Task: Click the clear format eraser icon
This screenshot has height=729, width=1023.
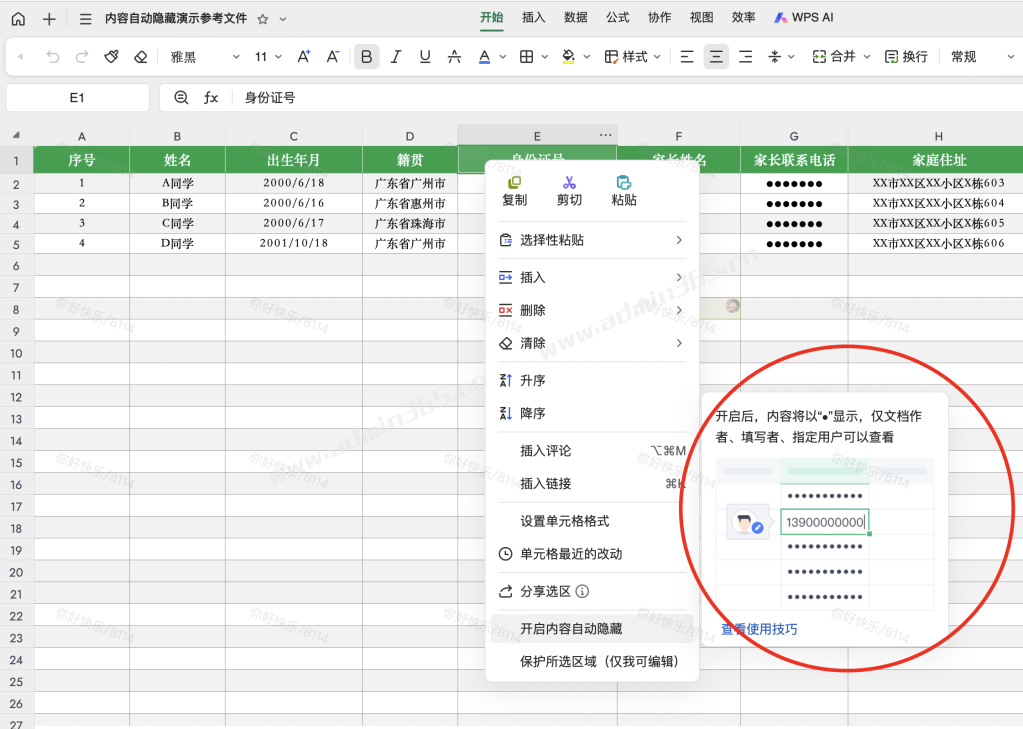Action: coord(141,57)
